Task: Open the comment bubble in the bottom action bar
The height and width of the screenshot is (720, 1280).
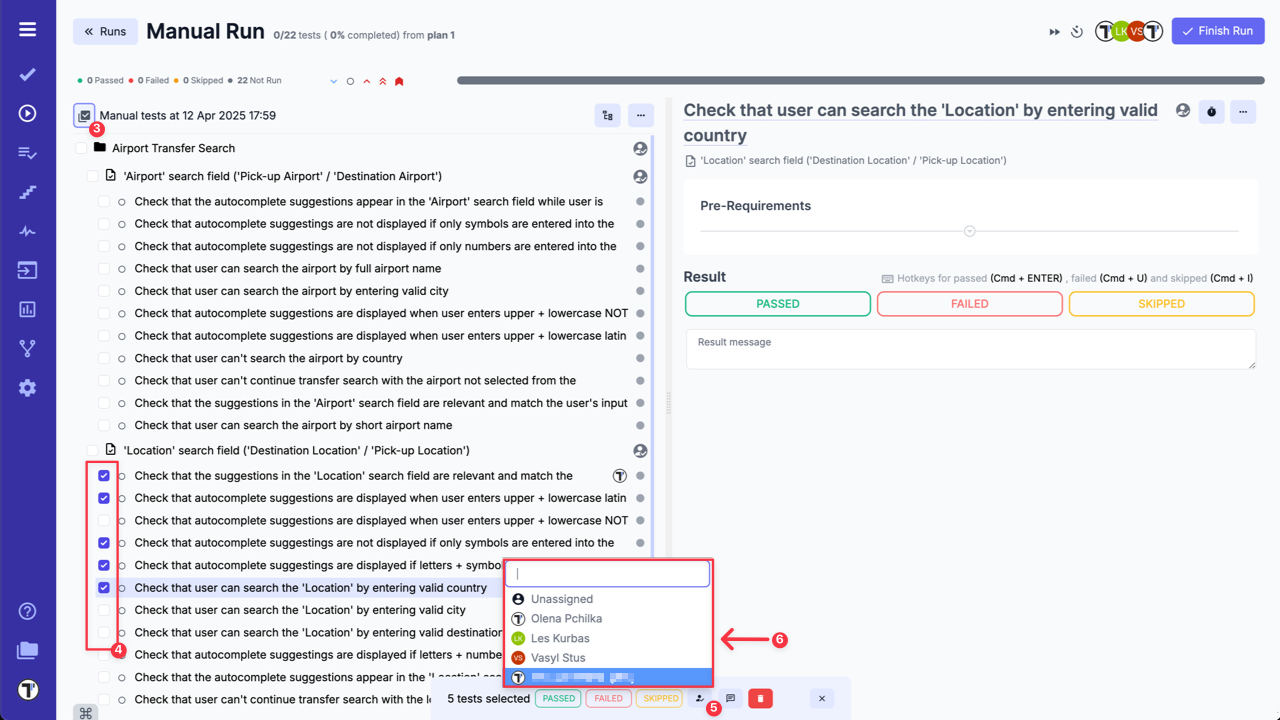Action: (x=731, y=698)
